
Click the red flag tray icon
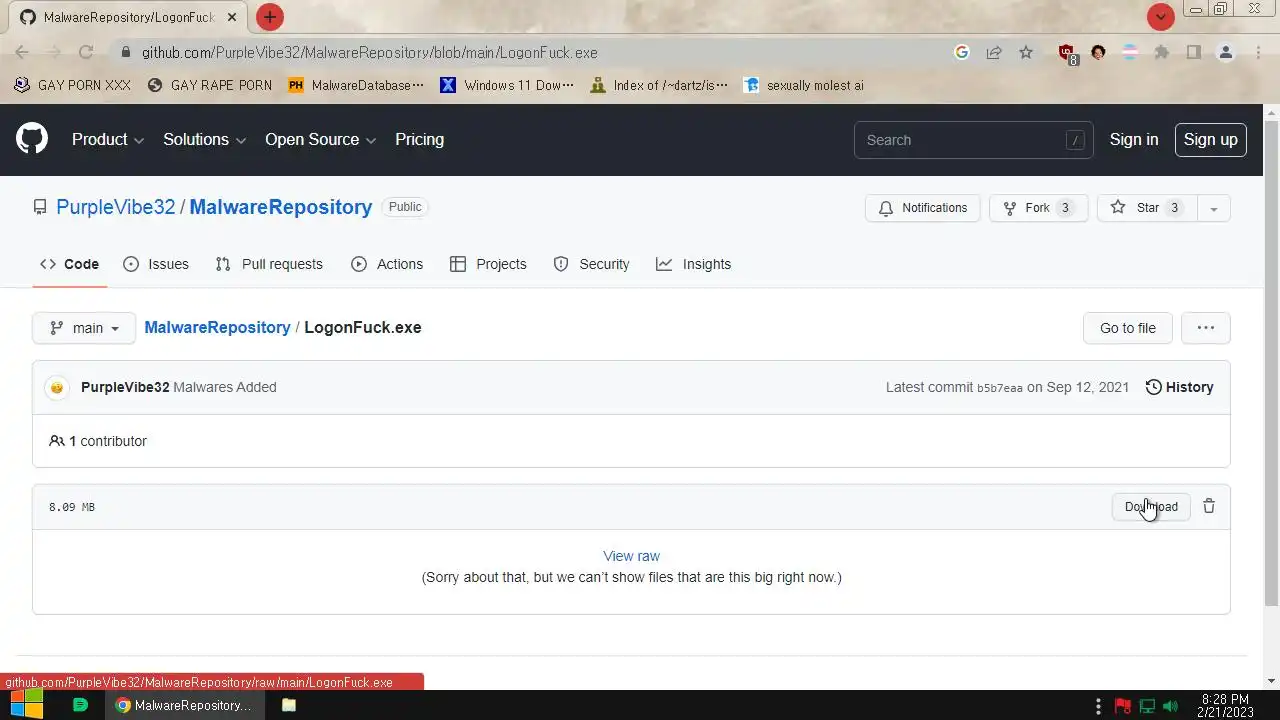1124,706
